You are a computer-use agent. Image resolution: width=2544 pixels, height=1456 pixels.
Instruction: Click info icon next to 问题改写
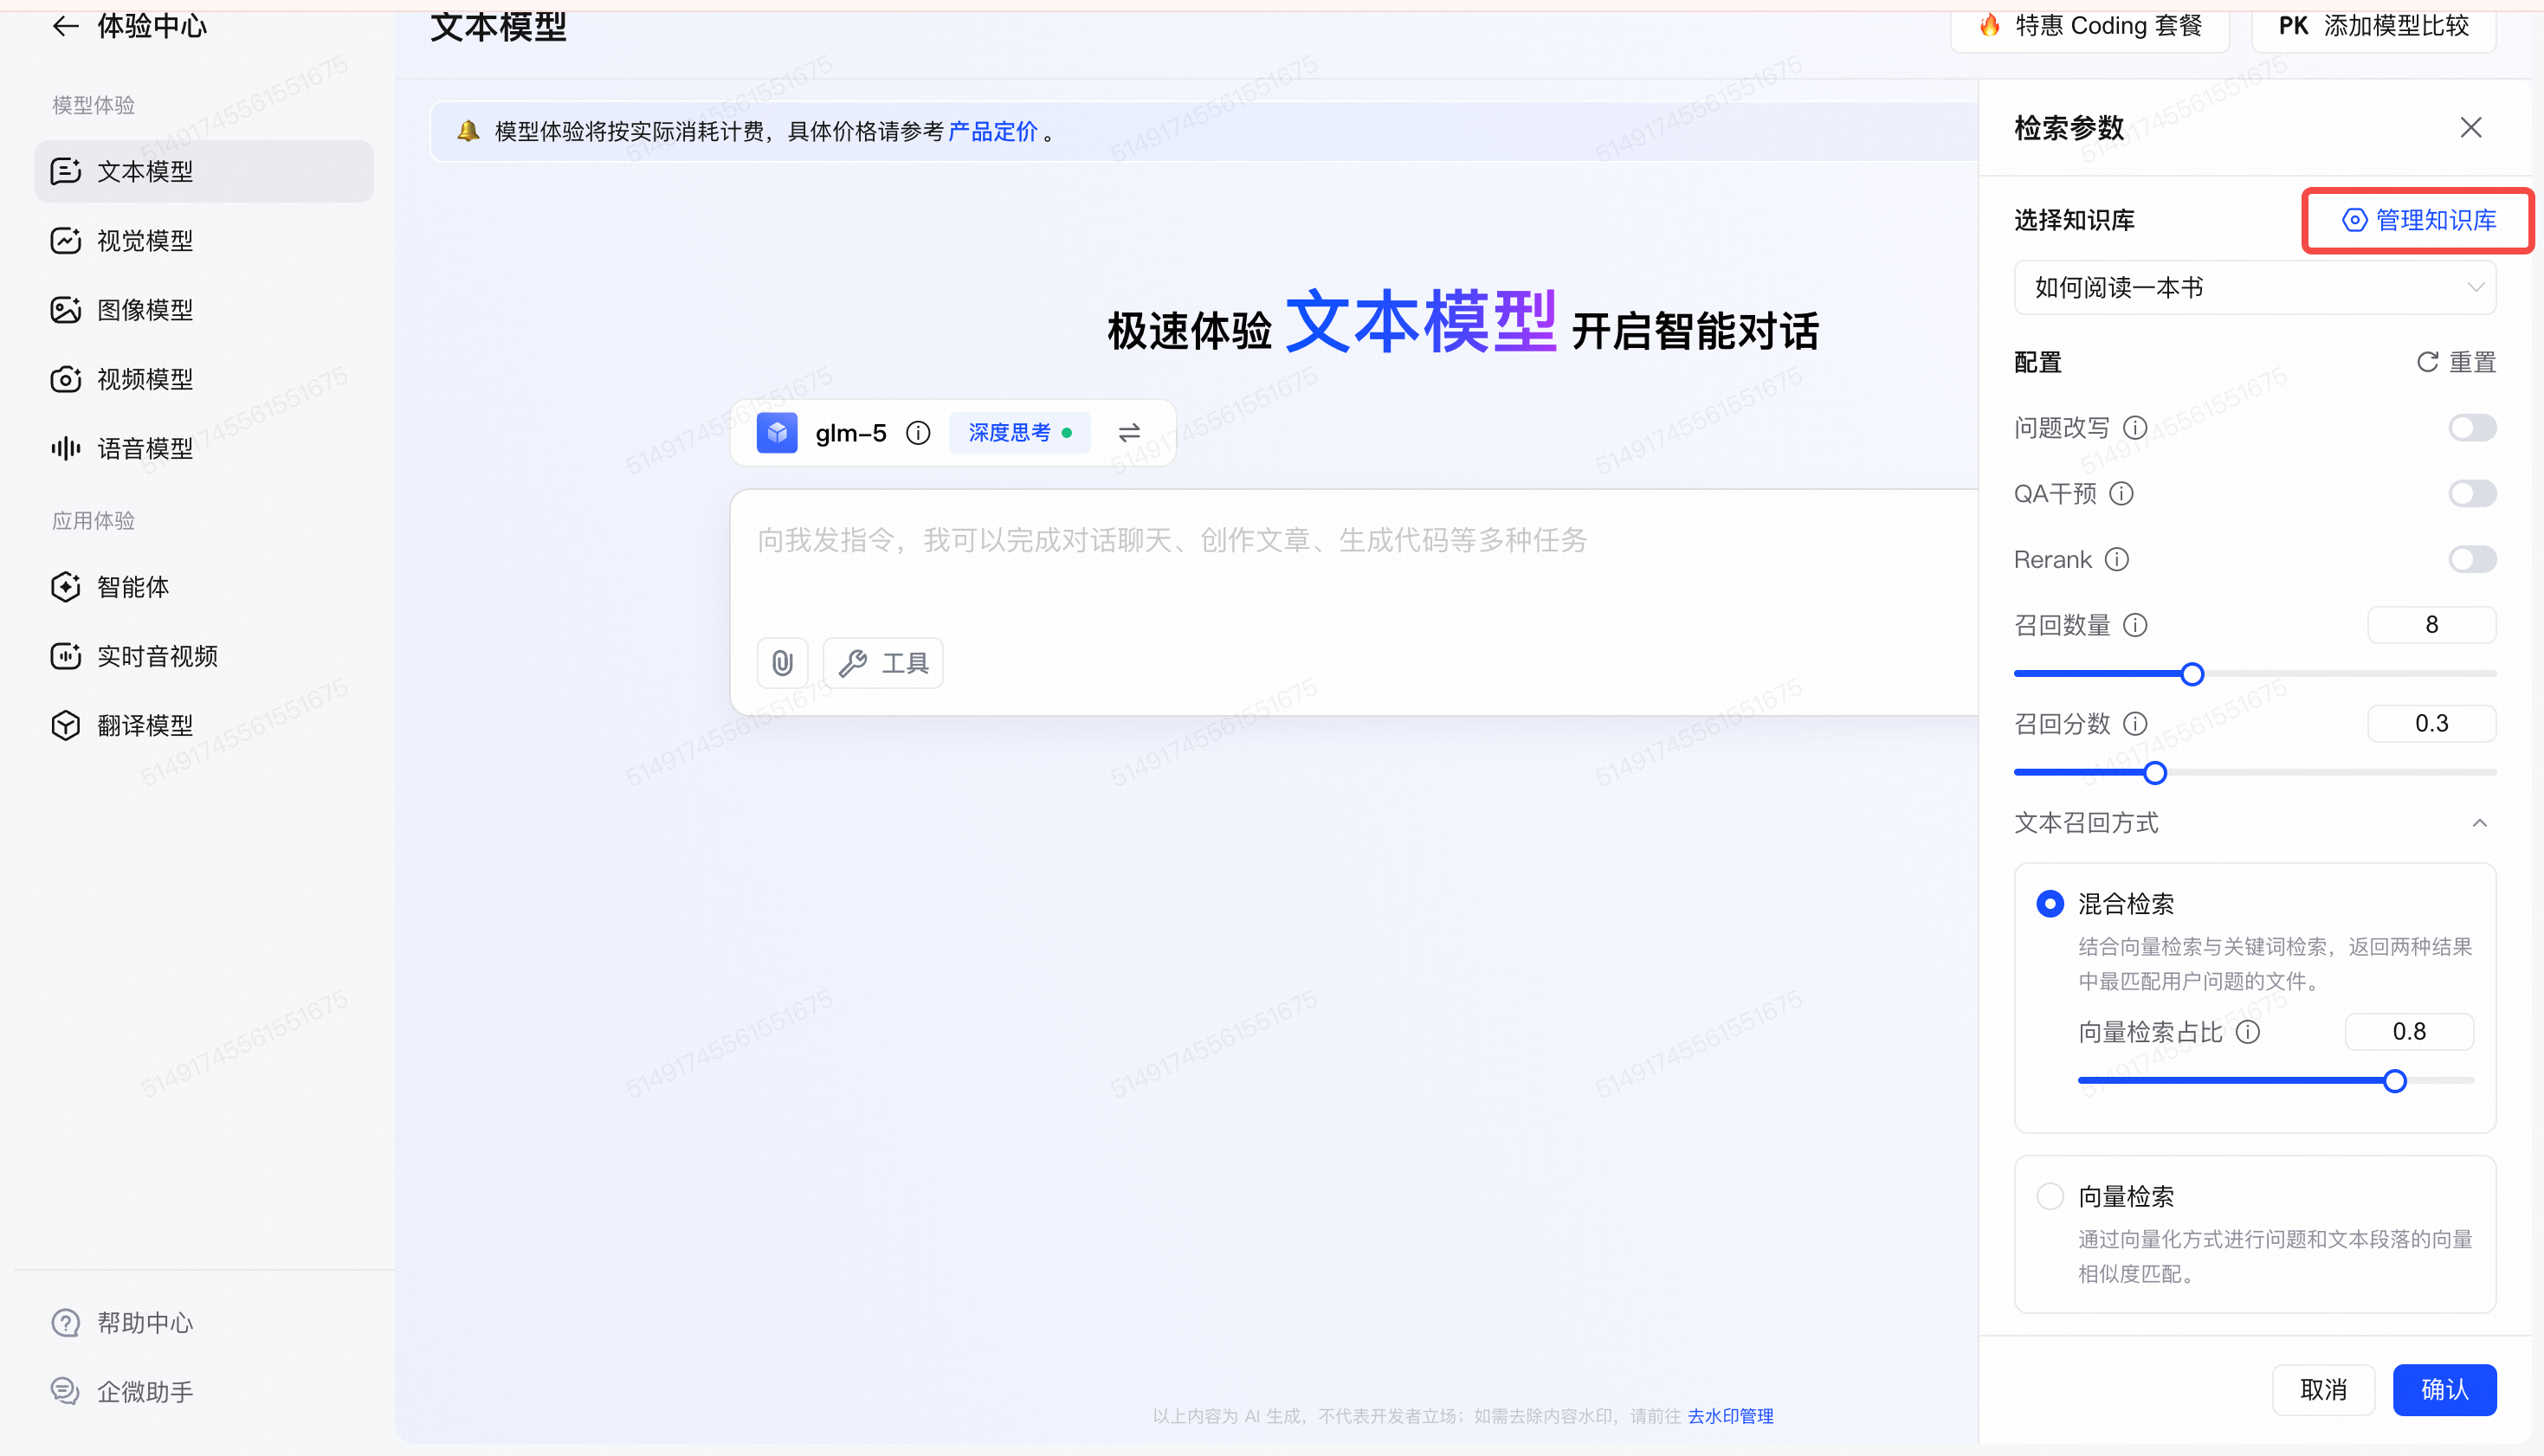pyautogui.click(x=2135, y=428)
